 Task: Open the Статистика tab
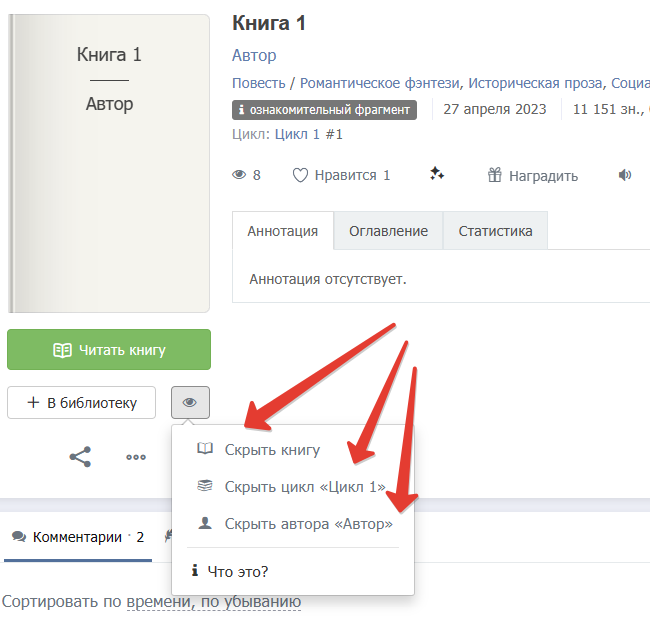point(495,231)
